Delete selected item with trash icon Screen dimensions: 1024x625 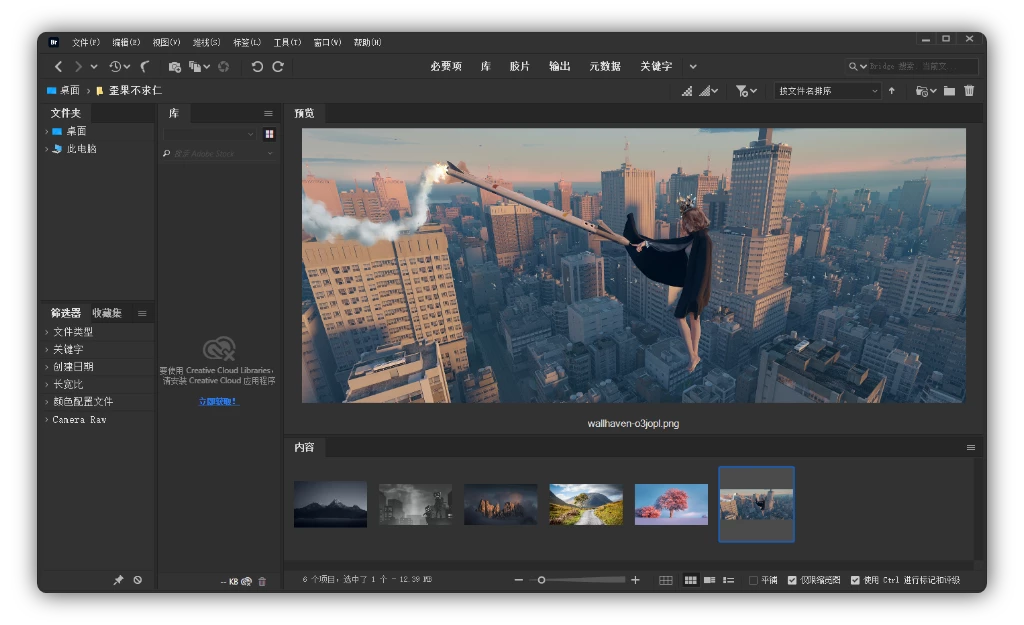click(969, 91)
